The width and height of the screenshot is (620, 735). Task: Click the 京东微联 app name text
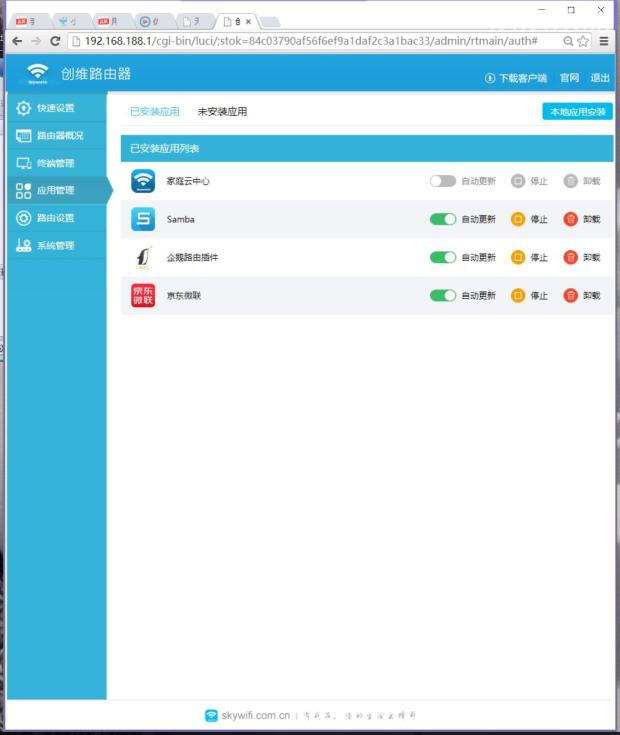tap(184, 295)
